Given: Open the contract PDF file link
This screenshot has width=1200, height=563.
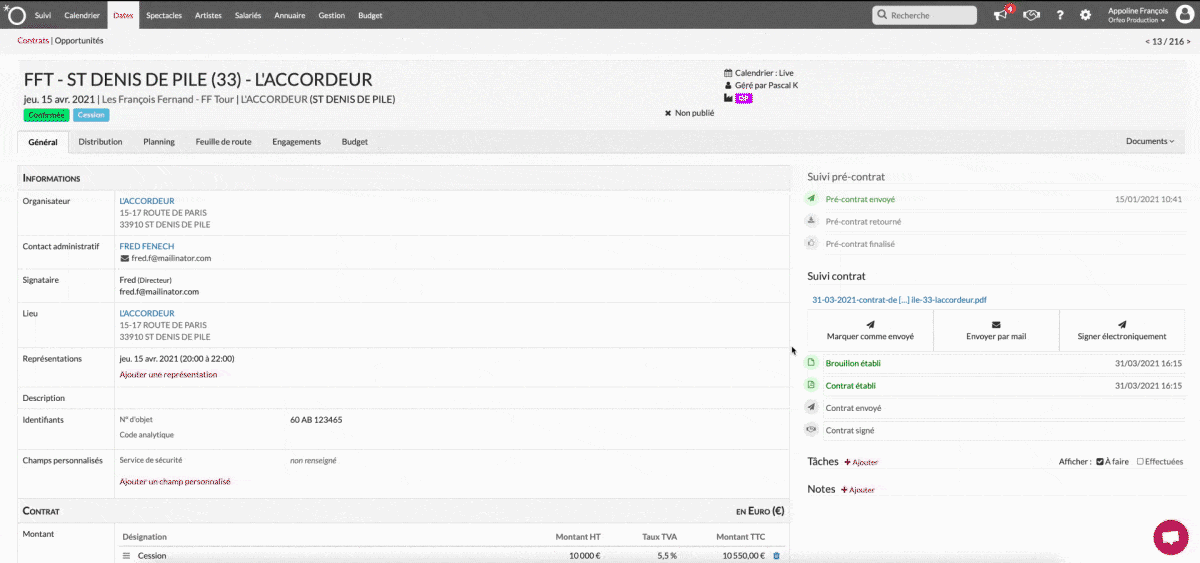Looking at the screenshot, I should pos(899,299).
